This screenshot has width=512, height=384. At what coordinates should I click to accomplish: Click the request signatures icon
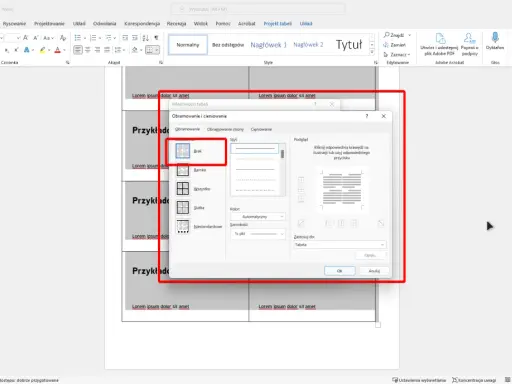[469, 38]
